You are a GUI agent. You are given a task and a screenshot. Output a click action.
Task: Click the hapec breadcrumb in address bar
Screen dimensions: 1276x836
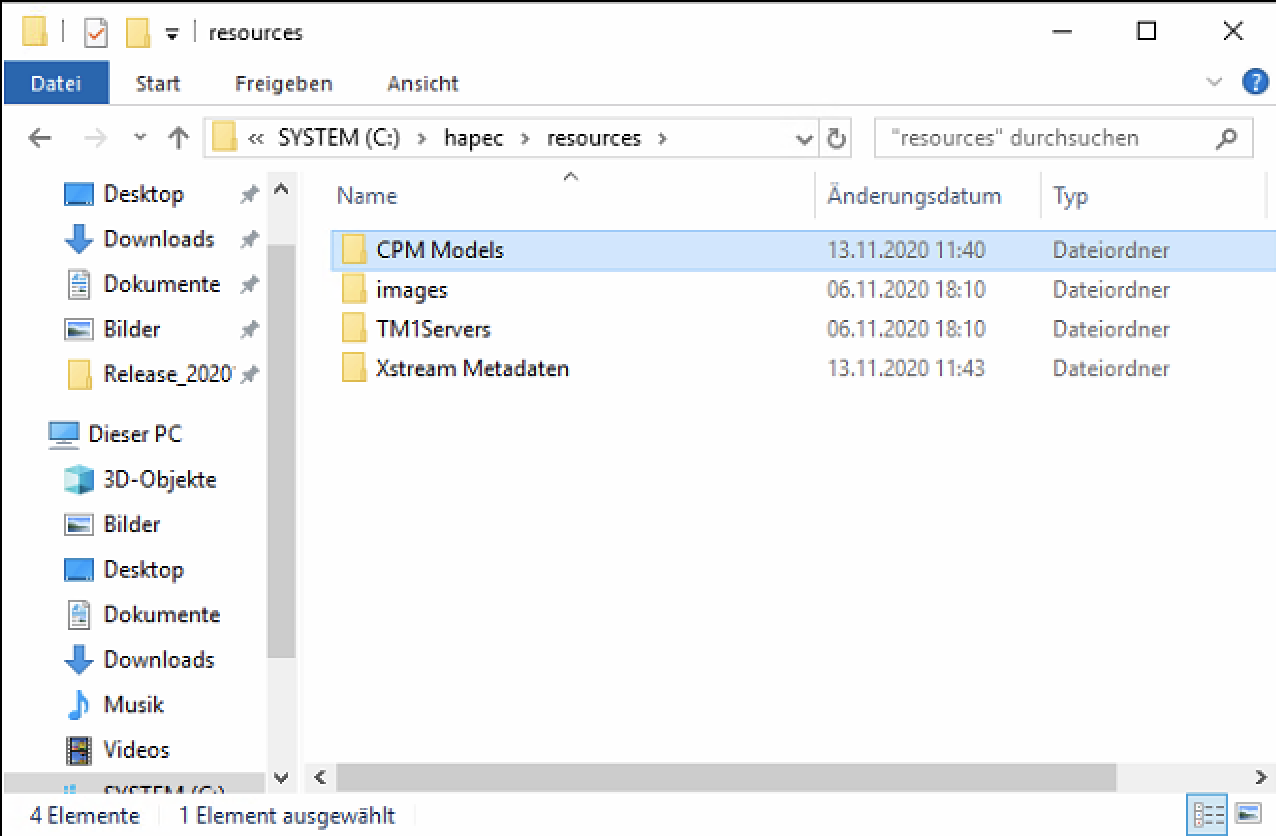pyautogui.click(x=474, y=138)
